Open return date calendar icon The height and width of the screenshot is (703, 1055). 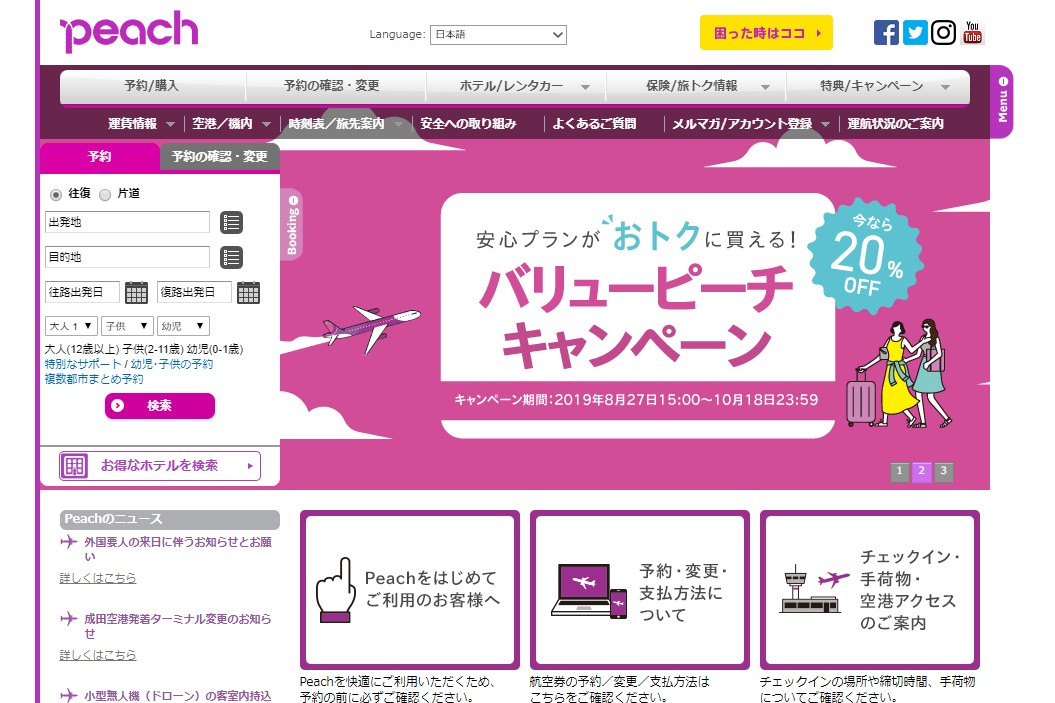click(x=248, y=293)
